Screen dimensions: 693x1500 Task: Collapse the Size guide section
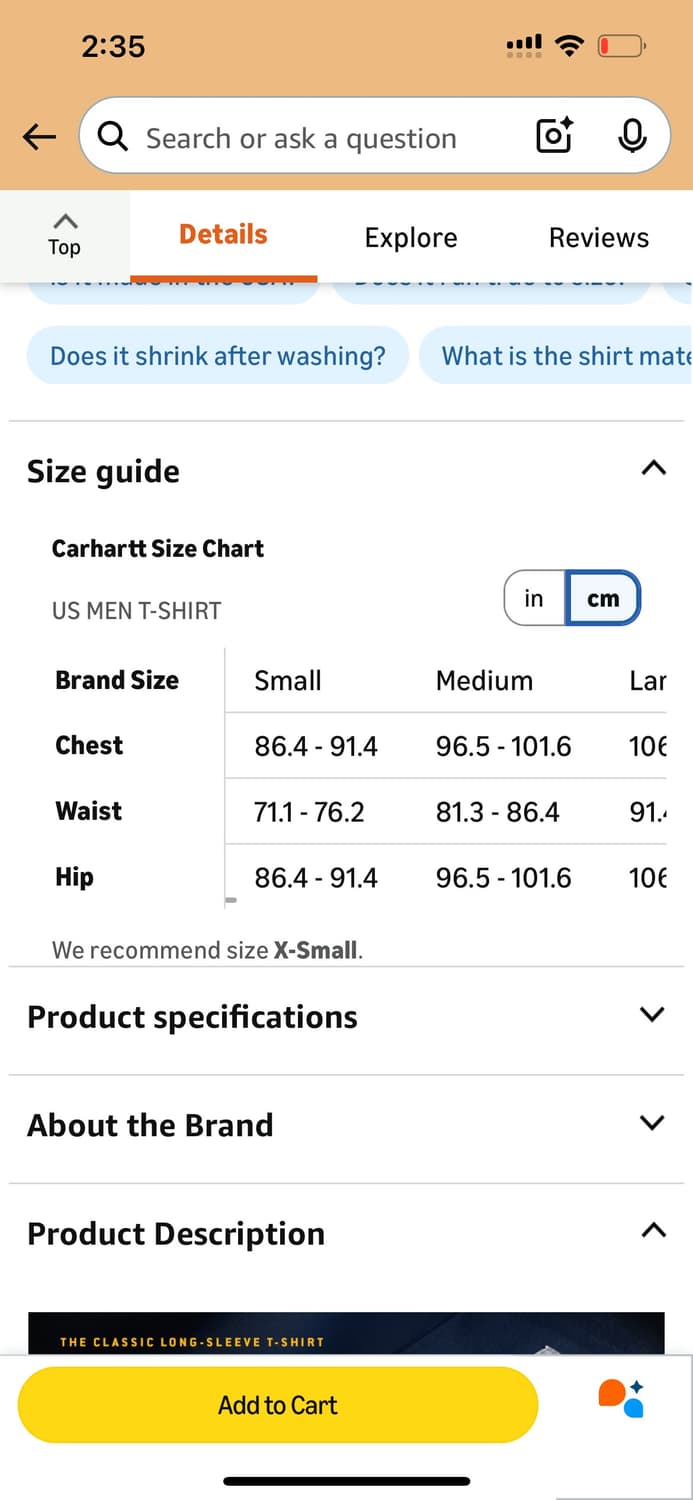click(652, 468)
